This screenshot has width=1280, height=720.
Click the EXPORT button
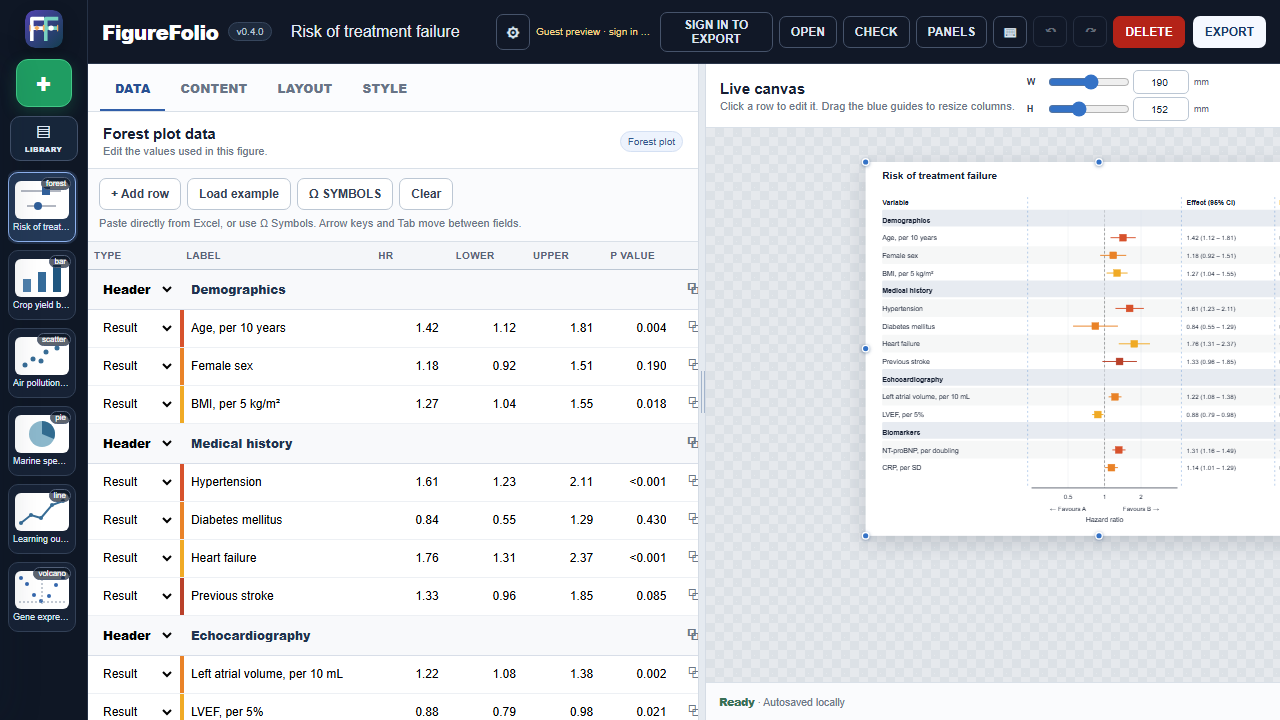(1229, 32)
